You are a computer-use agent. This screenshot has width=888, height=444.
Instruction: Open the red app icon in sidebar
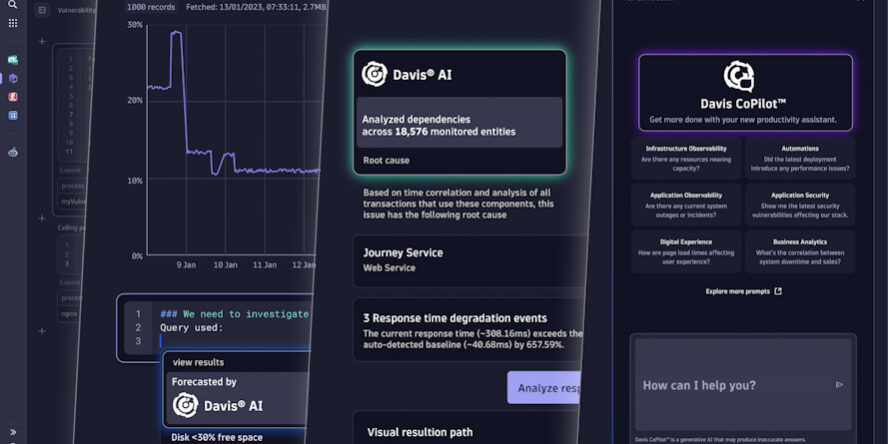pyautogui.click(x=13, y=97)
